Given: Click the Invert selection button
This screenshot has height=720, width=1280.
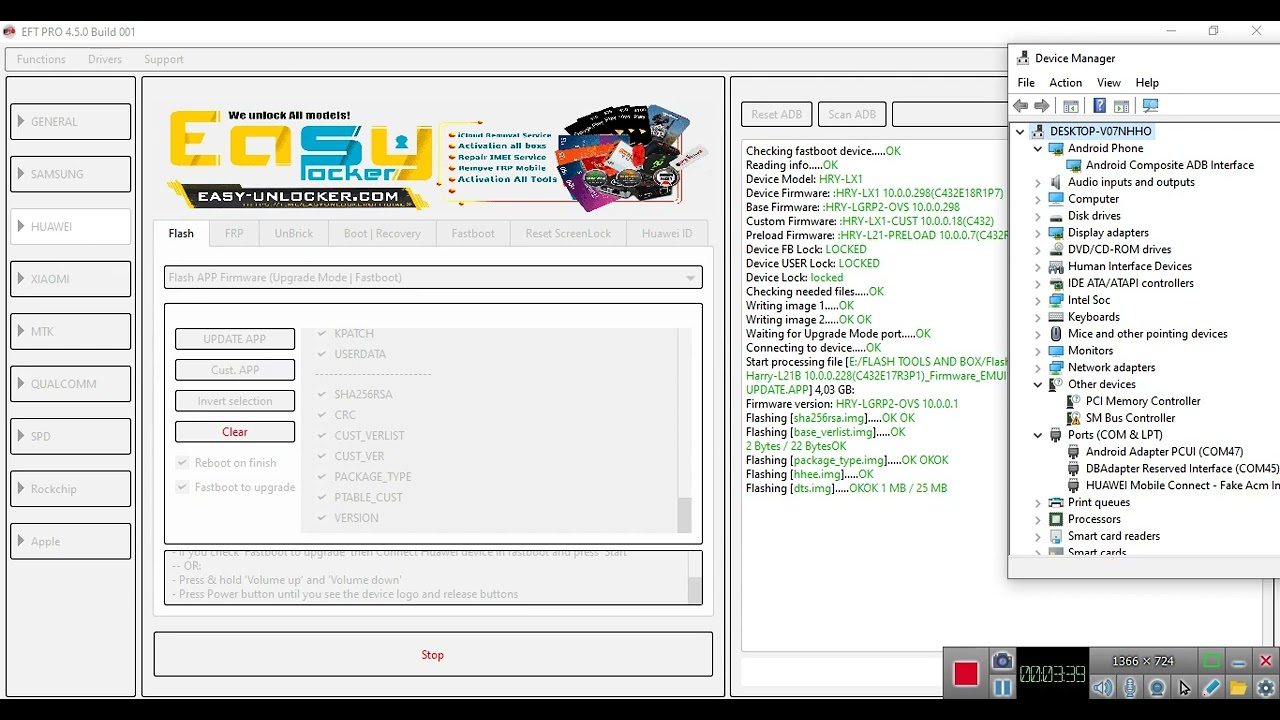Looking at the screenshot, I should 235,401.
